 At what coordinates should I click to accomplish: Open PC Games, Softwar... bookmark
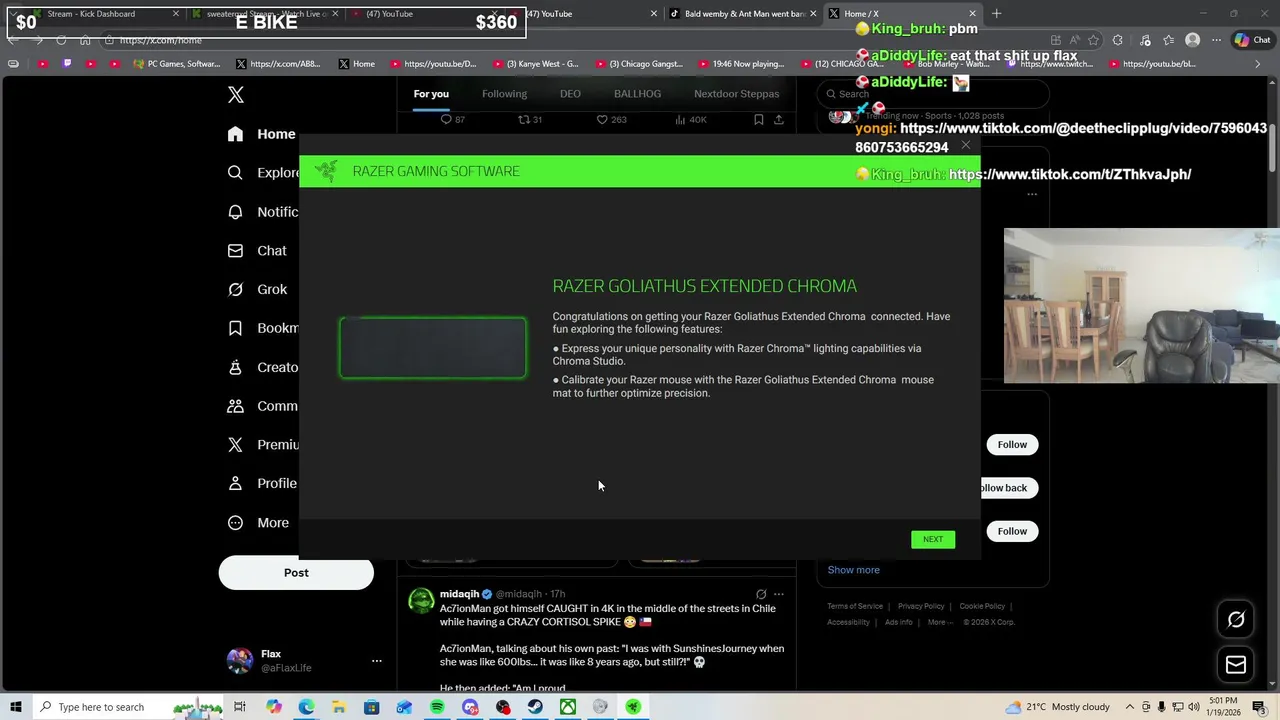coord(177,64)
